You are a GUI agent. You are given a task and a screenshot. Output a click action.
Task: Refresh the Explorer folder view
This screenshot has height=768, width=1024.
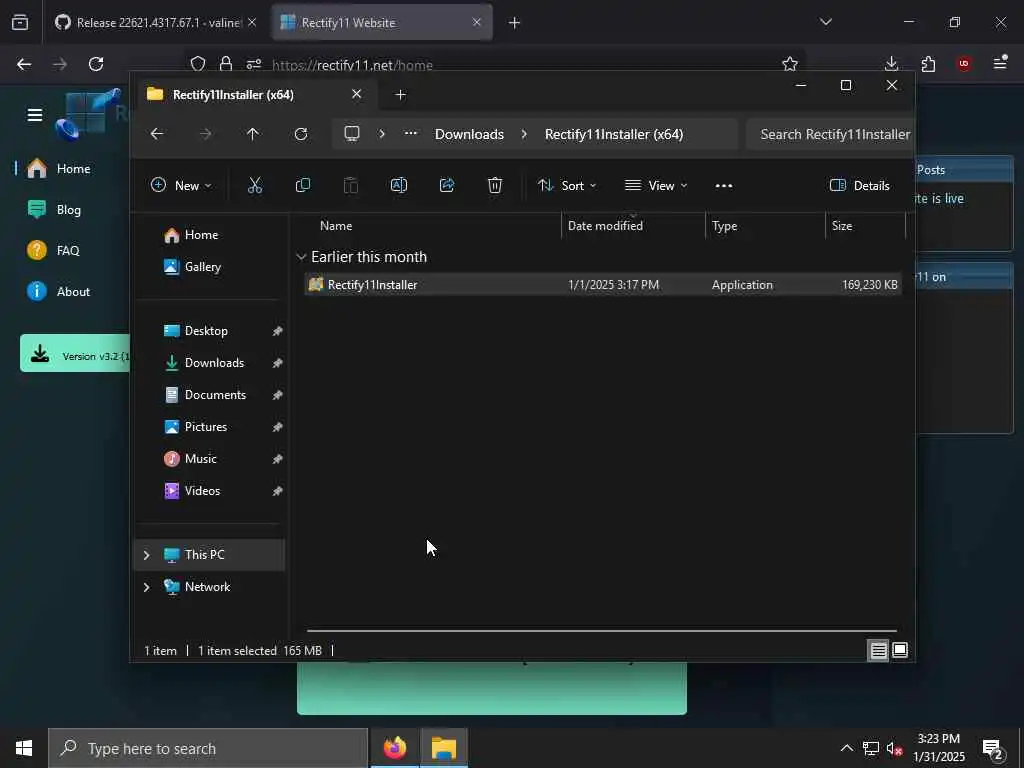tap(301, 134)
